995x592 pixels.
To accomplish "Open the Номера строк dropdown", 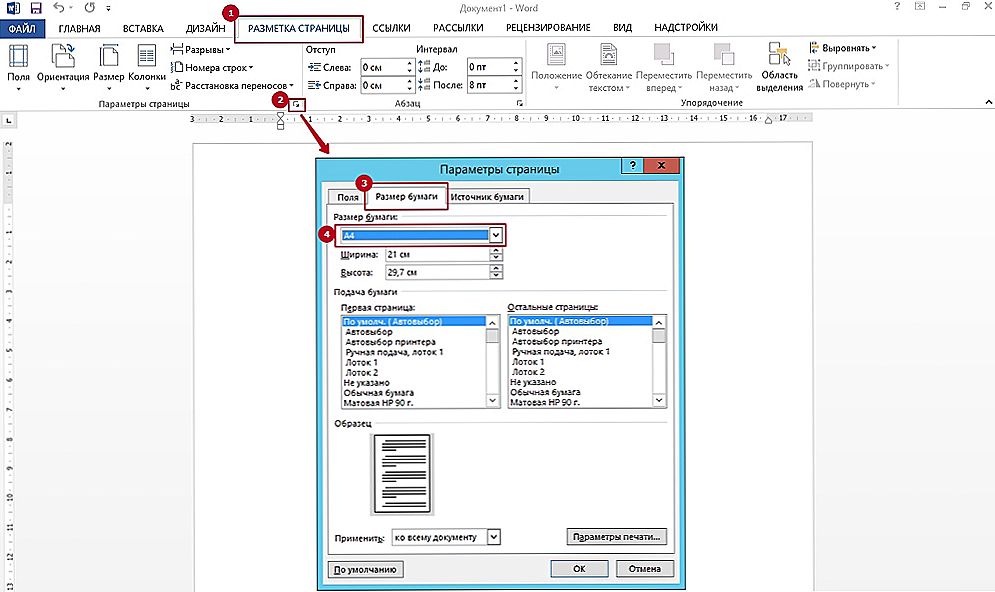I will click(212, 67).
